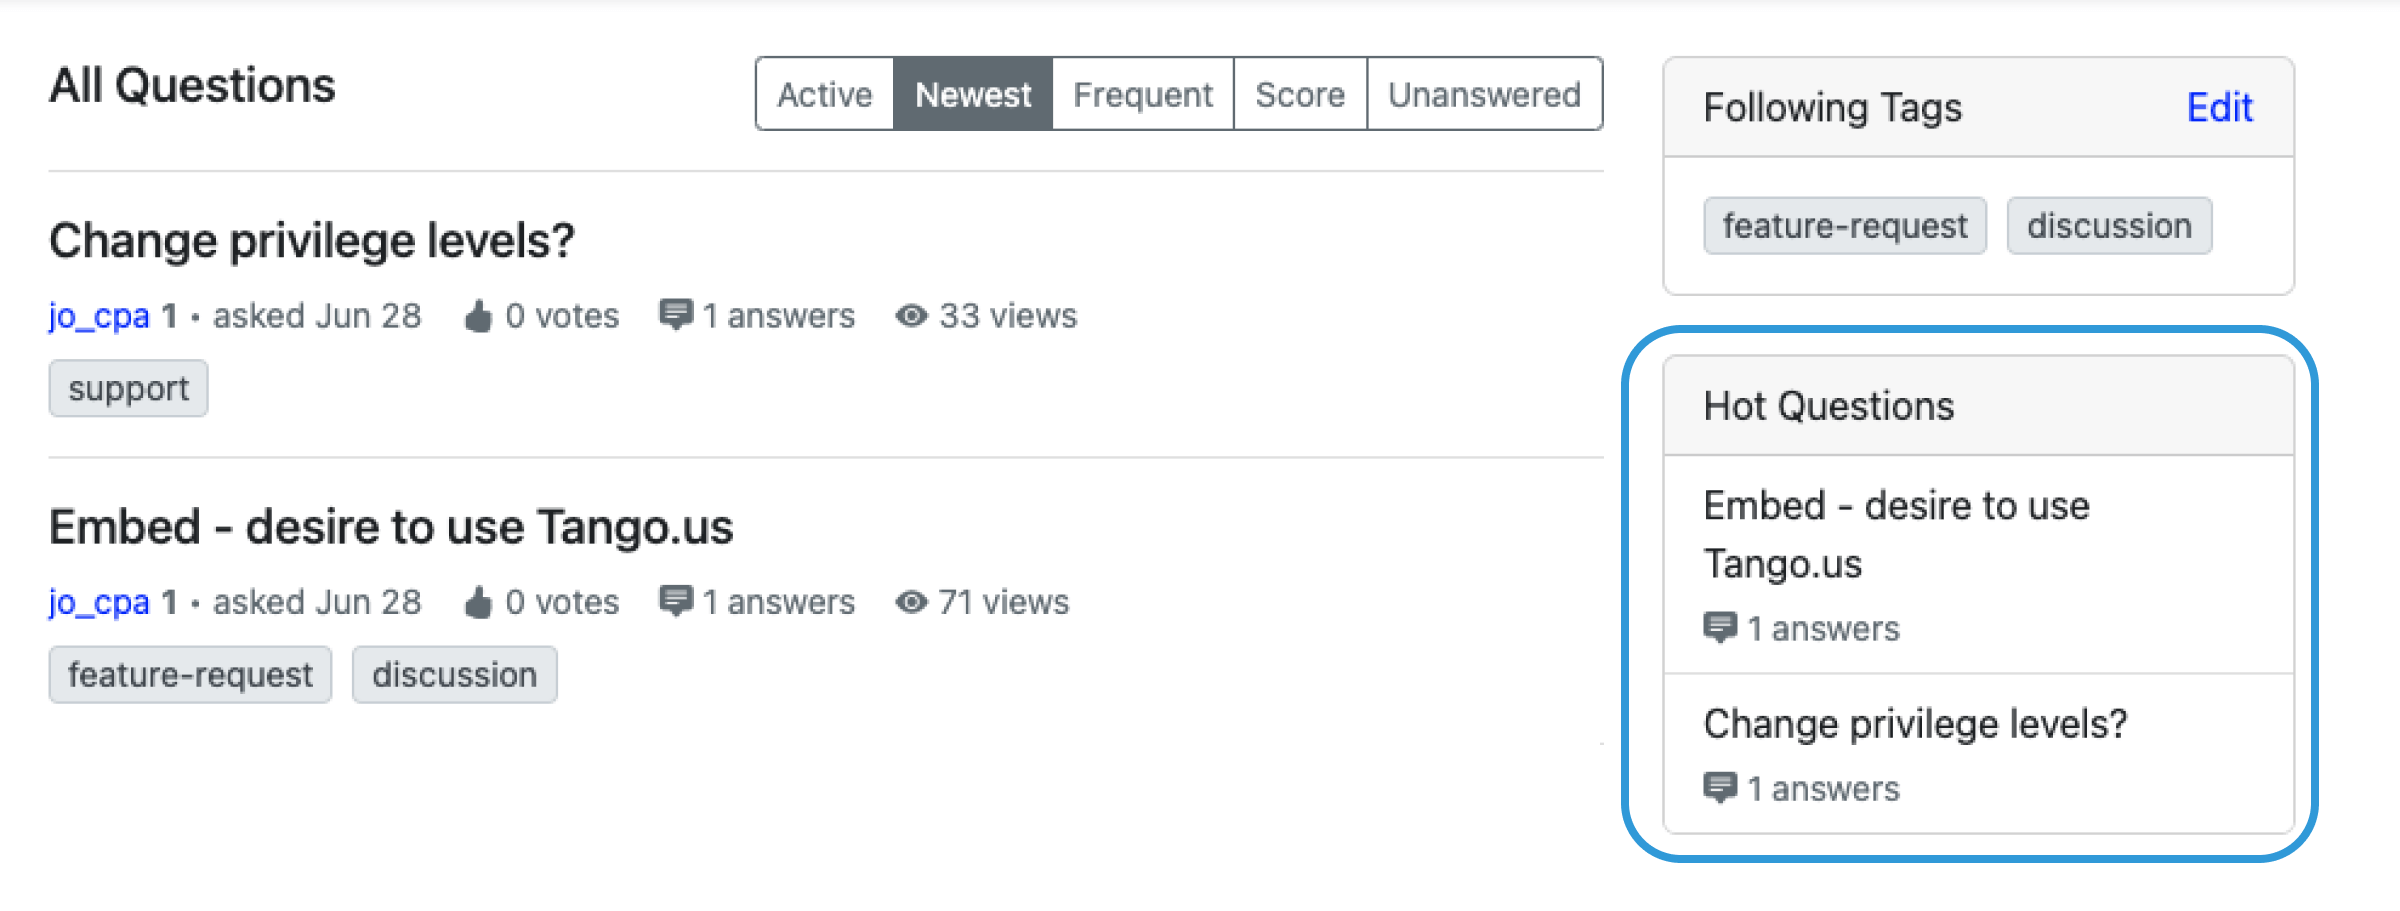
Task: Click the eye icon beside 71 views
Action: pos(911,602)
